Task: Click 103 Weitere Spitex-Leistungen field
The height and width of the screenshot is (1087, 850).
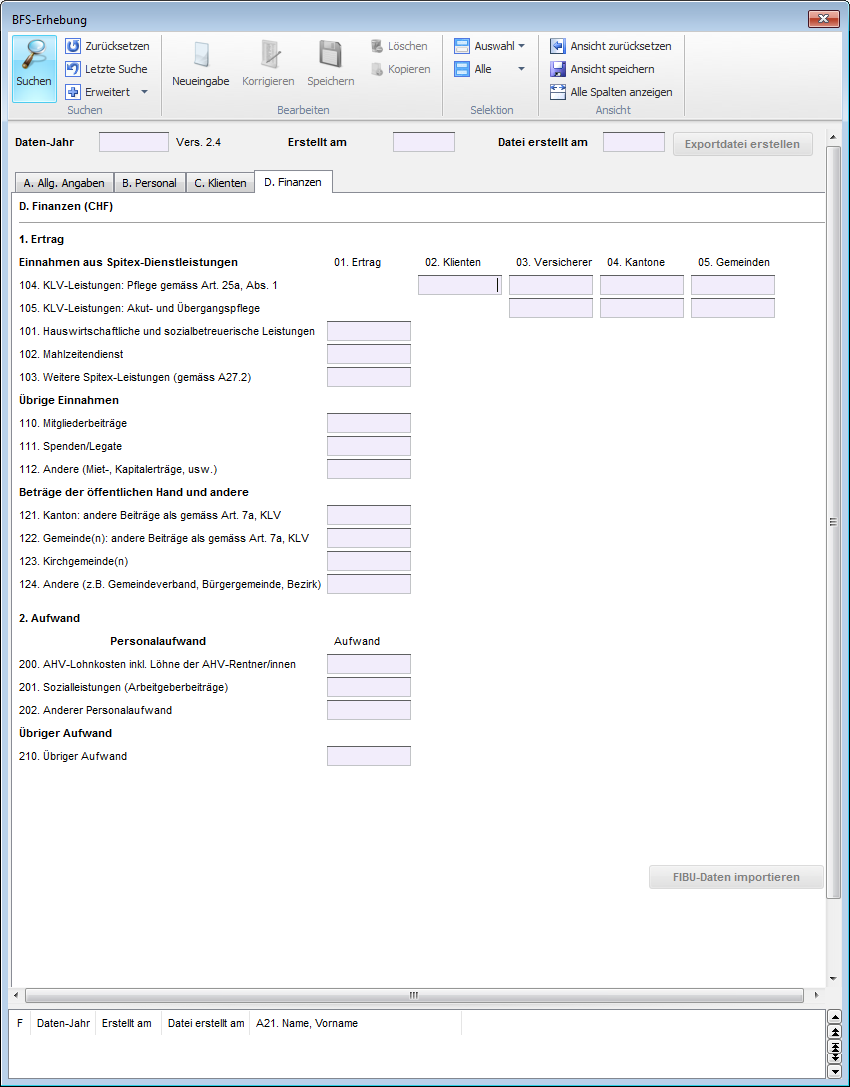Action: pyautogui.click(x=369, y=377)
